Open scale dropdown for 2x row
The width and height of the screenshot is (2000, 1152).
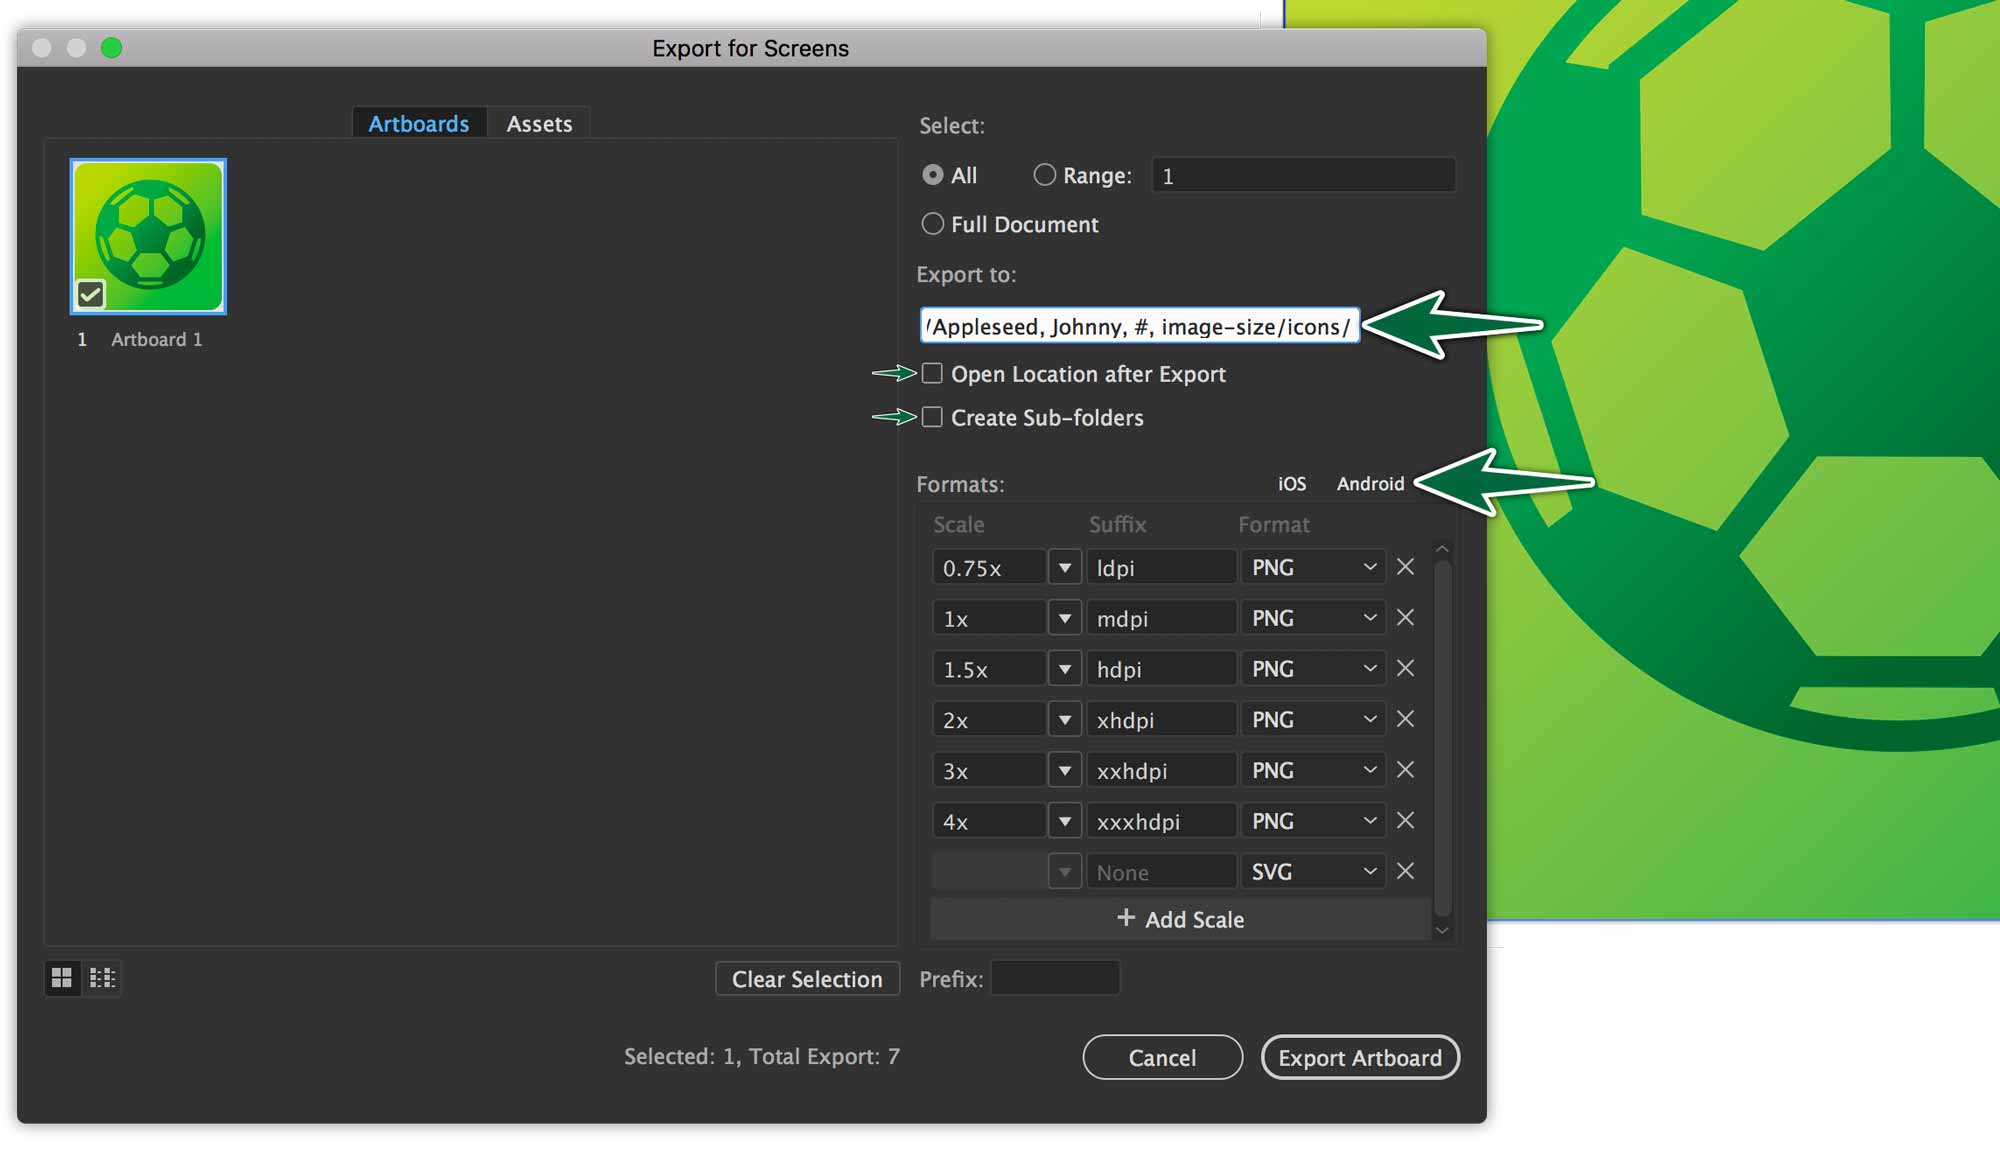pyautogui.click(x=1065, y=720)
